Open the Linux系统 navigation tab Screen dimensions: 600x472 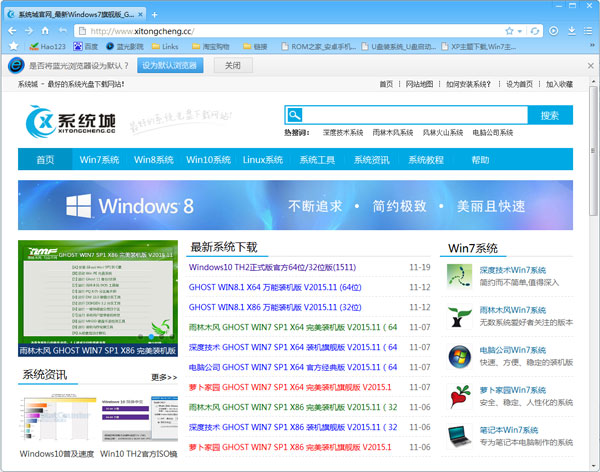click(x=262, y=159)
